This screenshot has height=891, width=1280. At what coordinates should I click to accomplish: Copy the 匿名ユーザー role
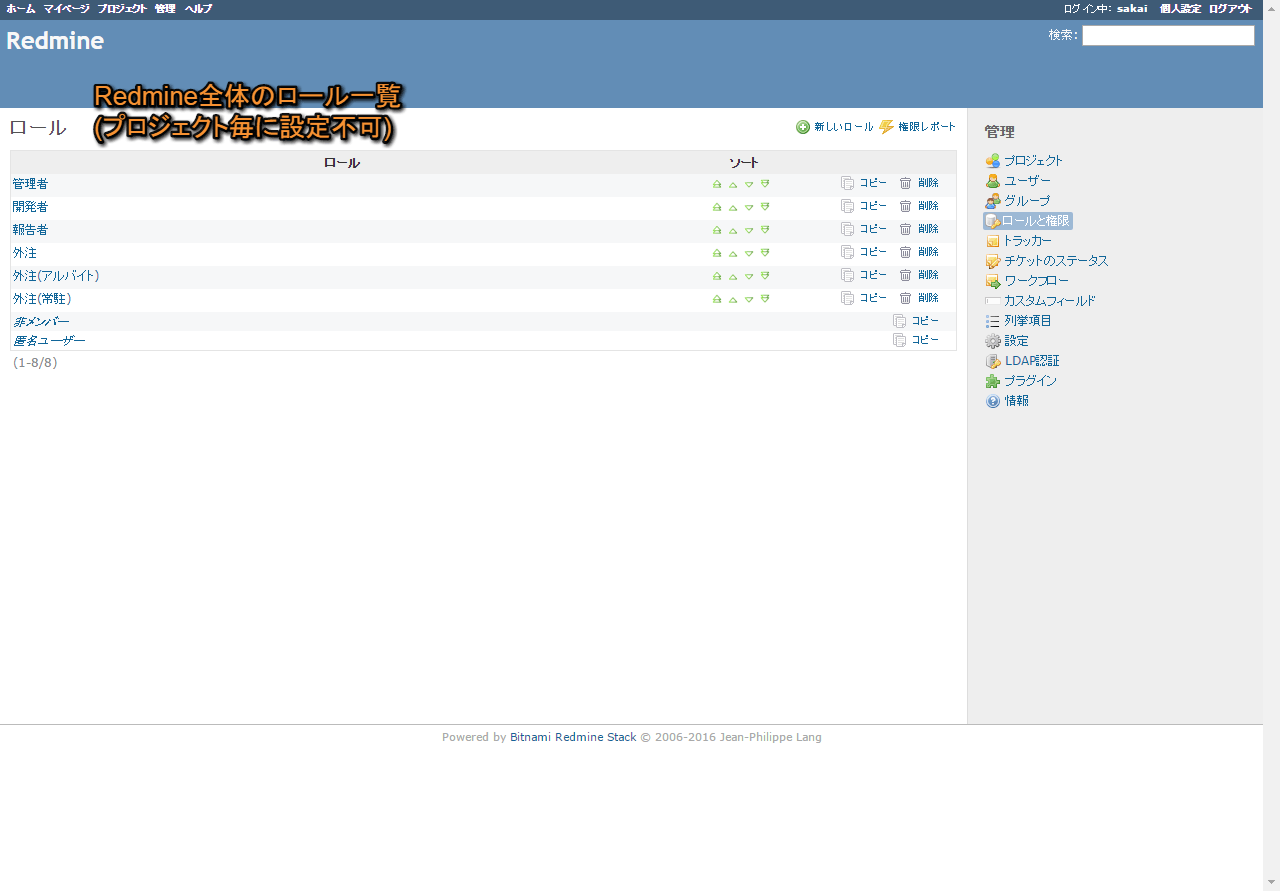(916, 340)
